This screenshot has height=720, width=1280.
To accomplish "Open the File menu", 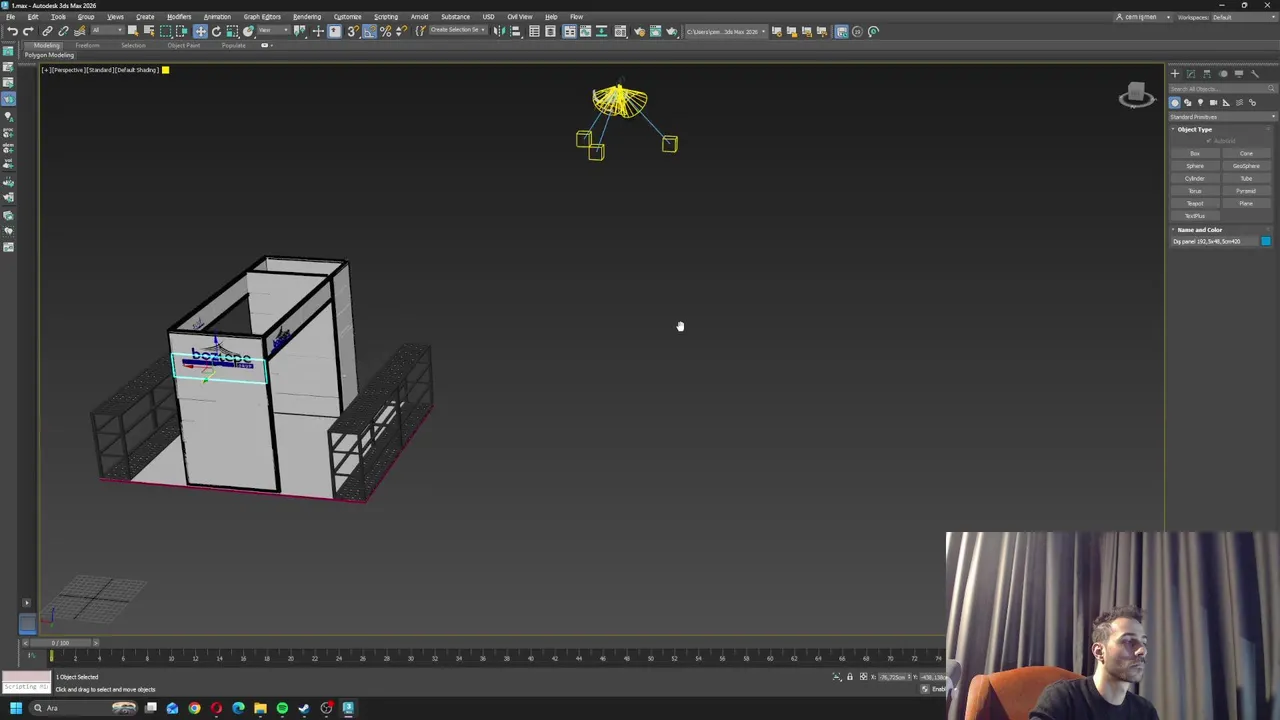I will (10, 17).
